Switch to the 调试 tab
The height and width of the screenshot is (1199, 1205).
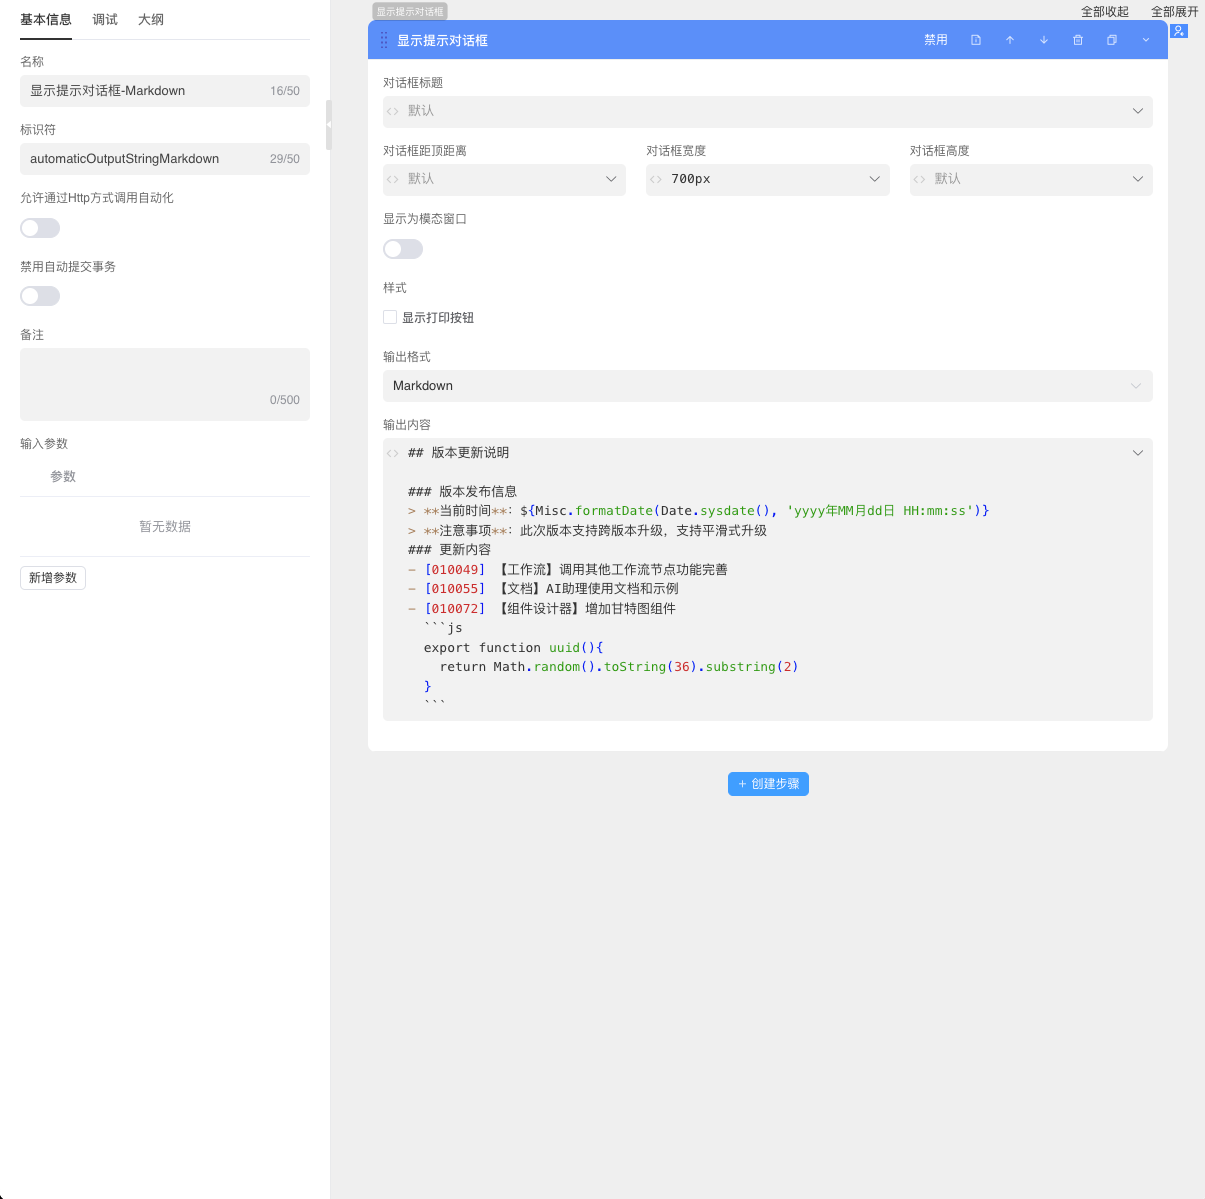coord(105,20)
